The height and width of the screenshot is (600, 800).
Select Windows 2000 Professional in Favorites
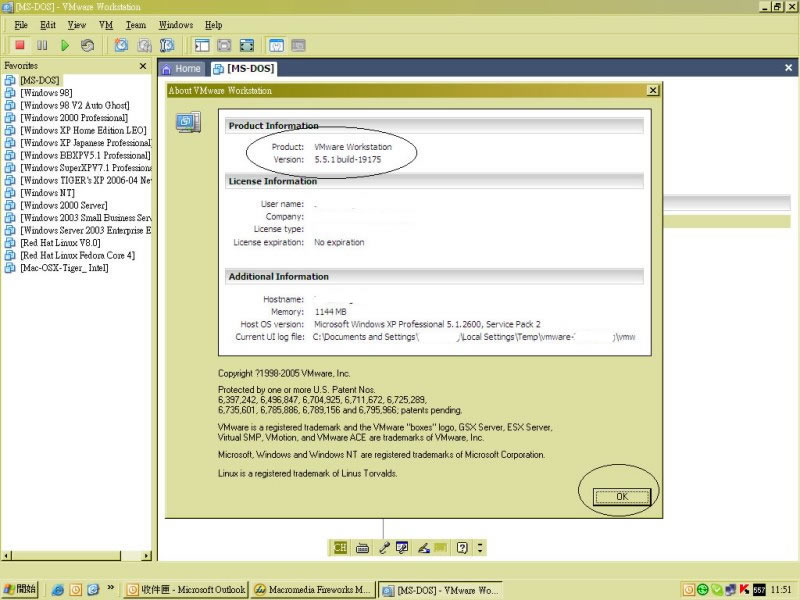[x=73, y=117]
